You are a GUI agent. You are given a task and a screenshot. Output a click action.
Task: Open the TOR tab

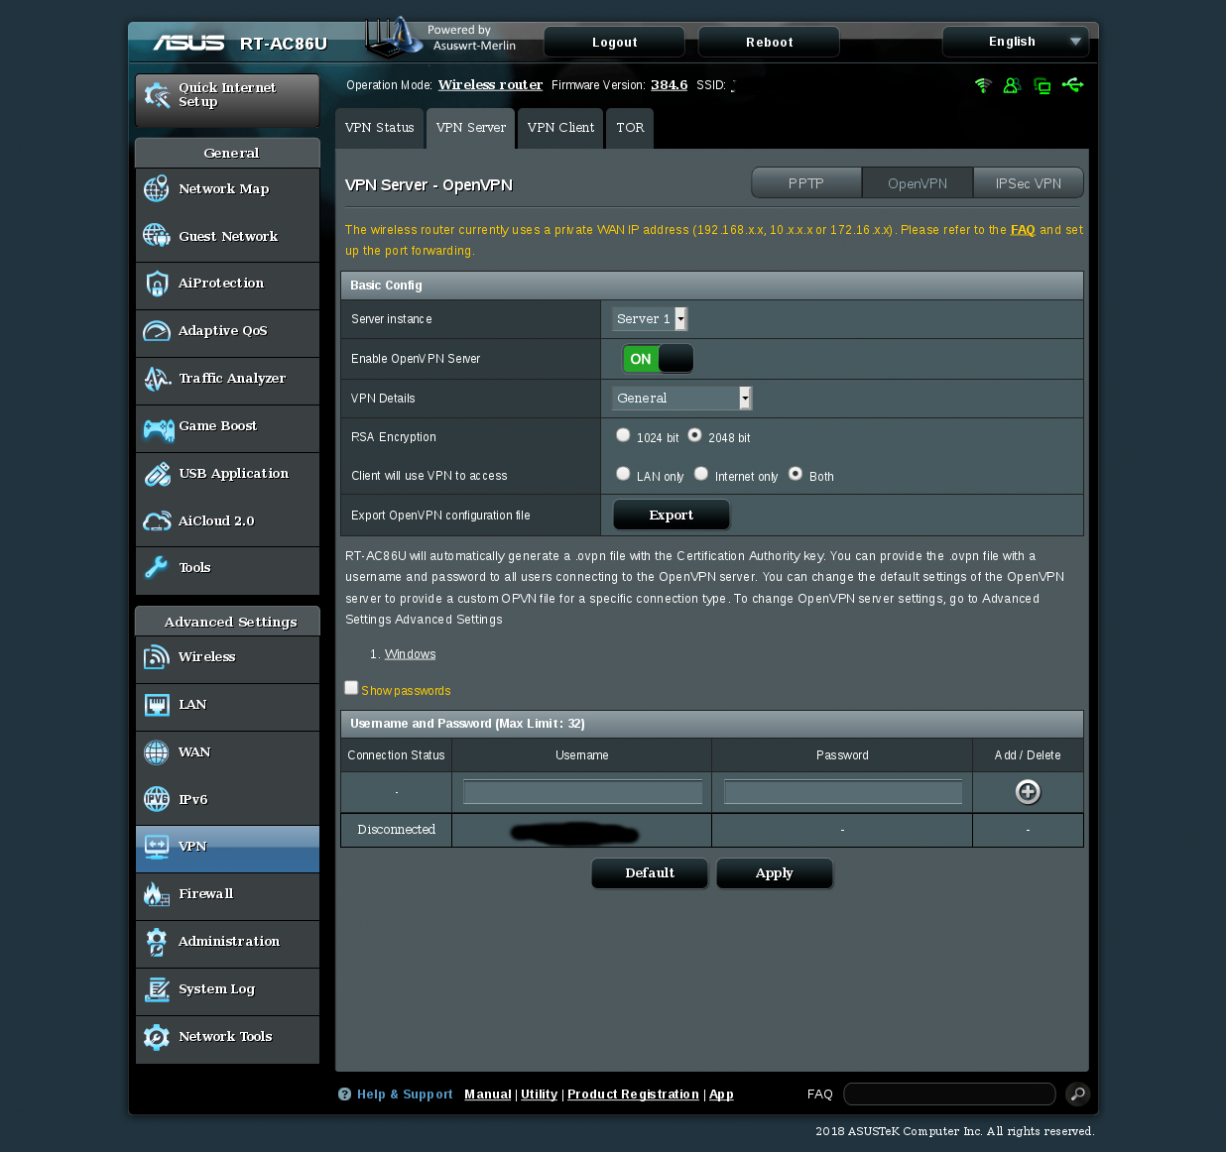(629, 128)
